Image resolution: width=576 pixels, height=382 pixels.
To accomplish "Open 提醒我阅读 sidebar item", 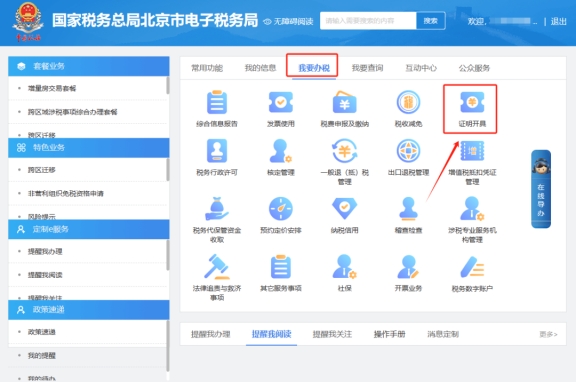I will [45, 275].
